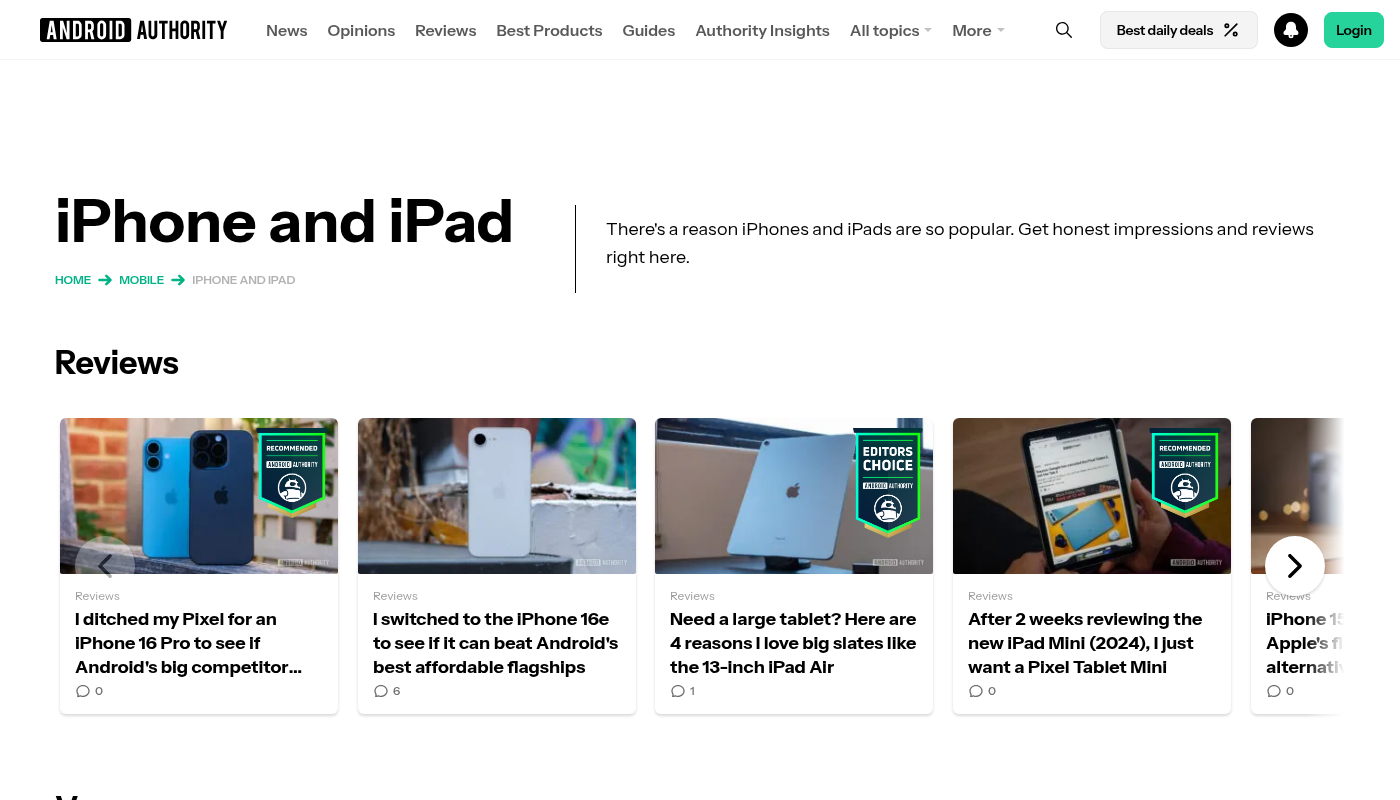Click comment icon on iPad Mini review
This screenshot has width=1400, height=800.
pos(976,691)
